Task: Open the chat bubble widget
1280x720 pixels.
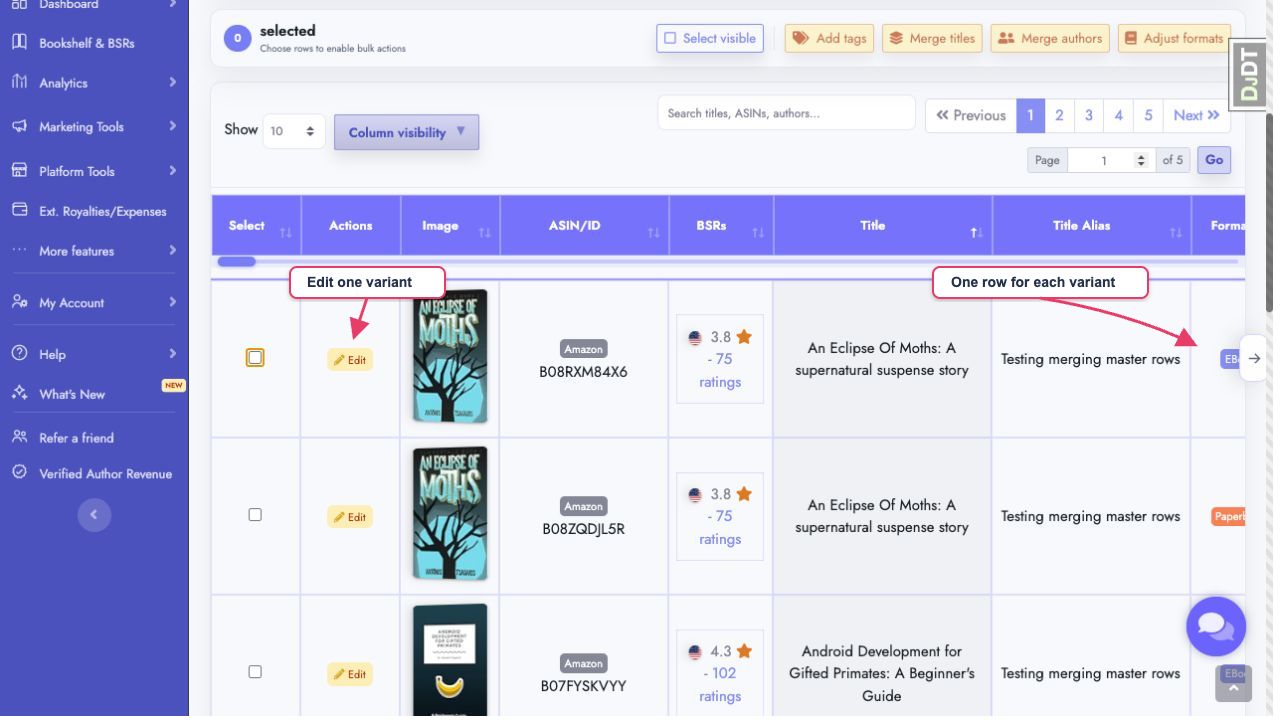Action: pos(1216,627)
